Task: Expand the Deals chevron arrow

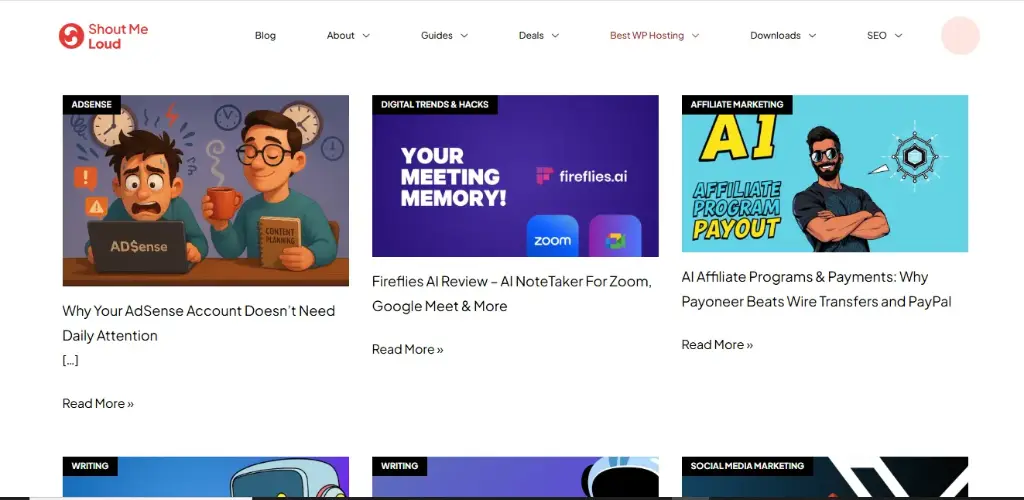Action: (555, 36)
